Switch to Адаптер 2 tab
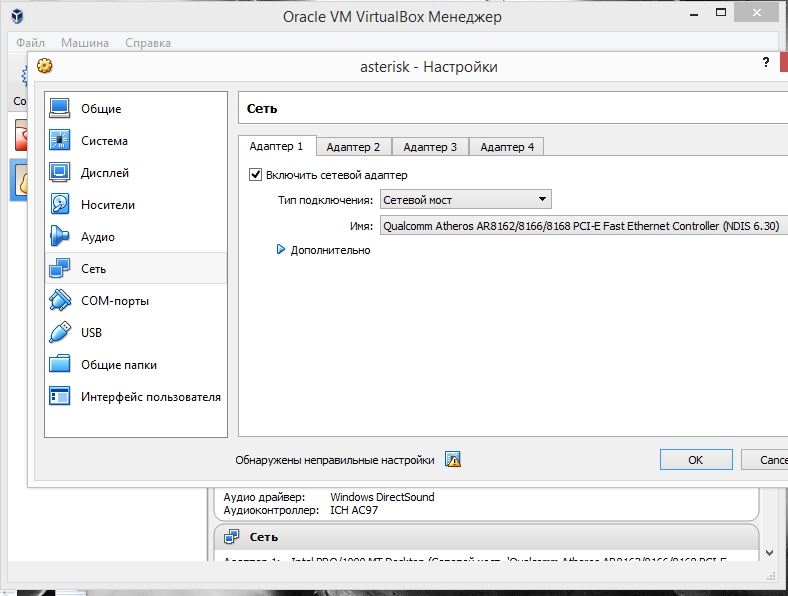788x596 pixels. (353, 147)
